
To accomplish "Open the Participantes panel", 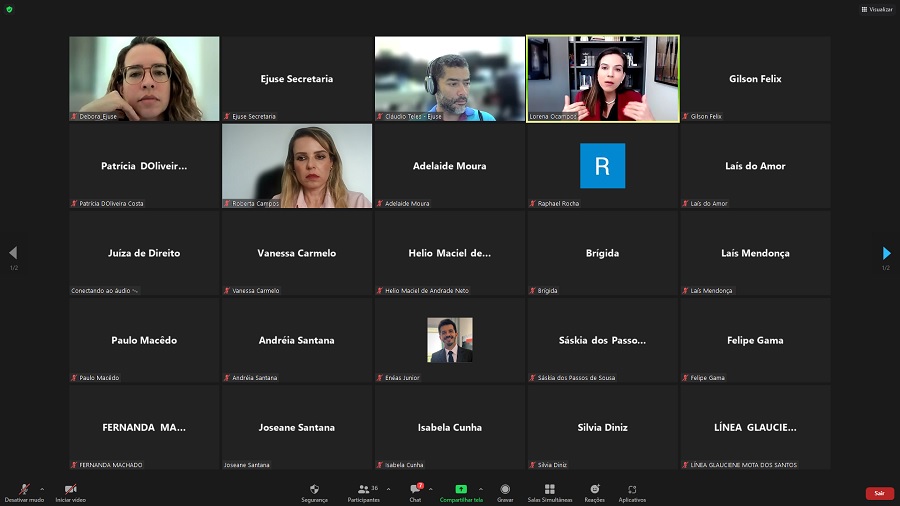I will point(363,492).
